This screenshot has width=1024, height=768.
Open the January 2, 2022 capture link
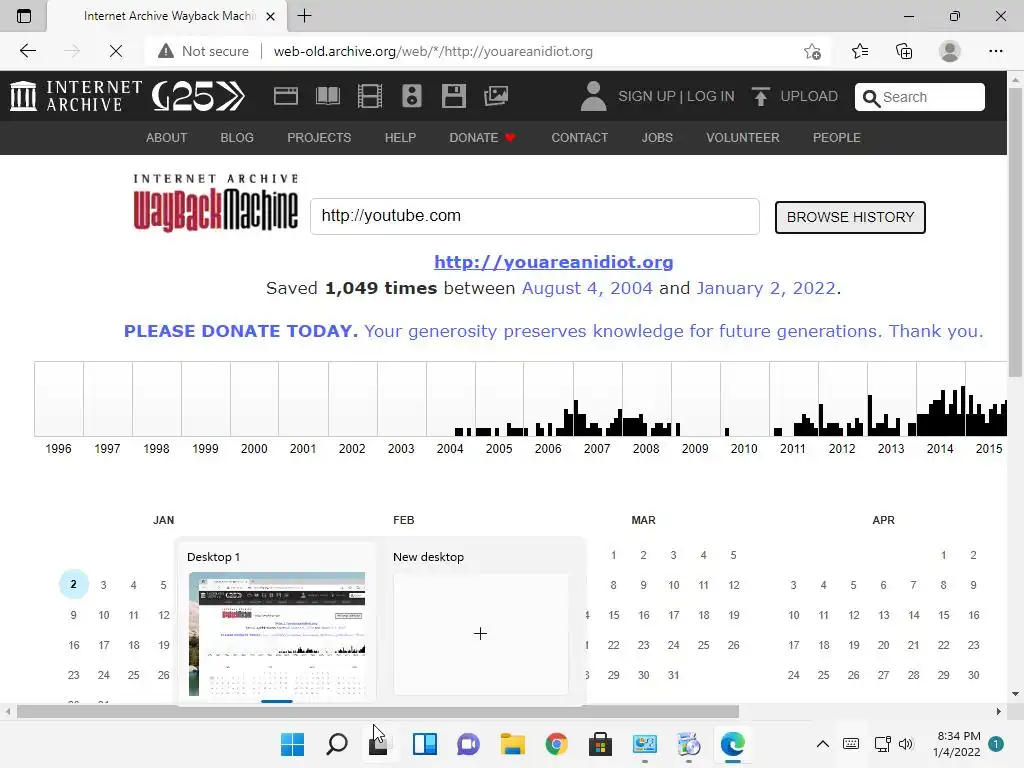pos(766,288)
